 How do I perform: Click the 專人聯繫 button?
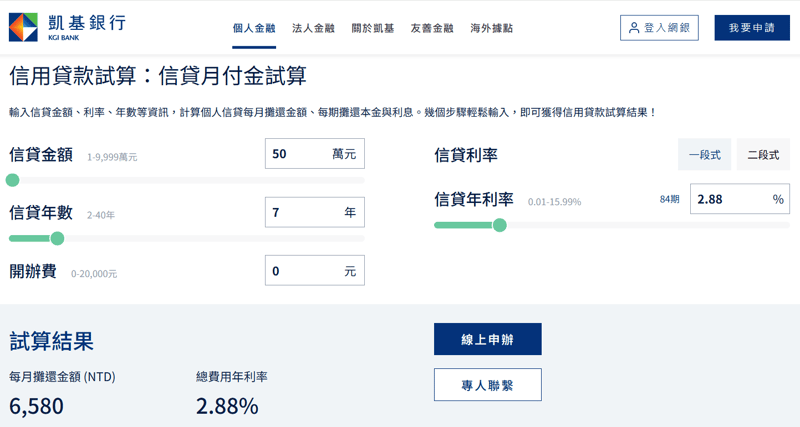(487, 385)
